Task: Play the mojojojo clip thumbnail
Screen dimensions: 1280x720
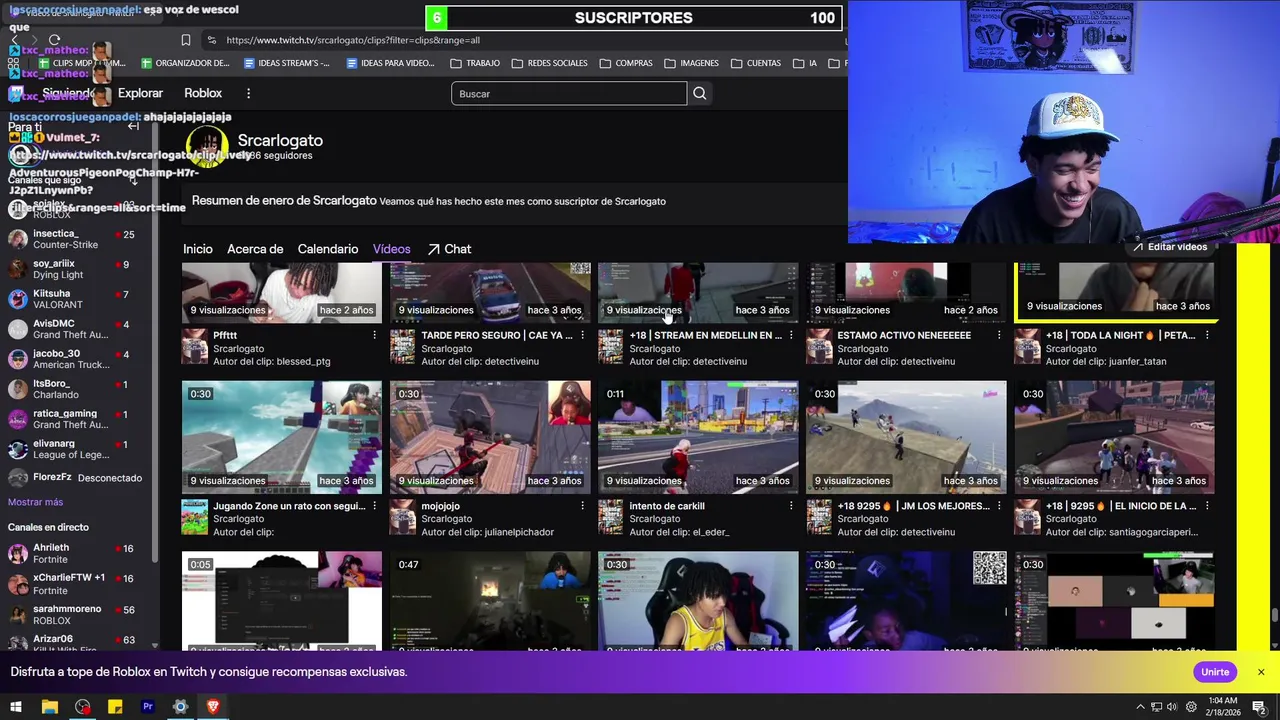Action: pyautogui.click(x=490, y=437)
